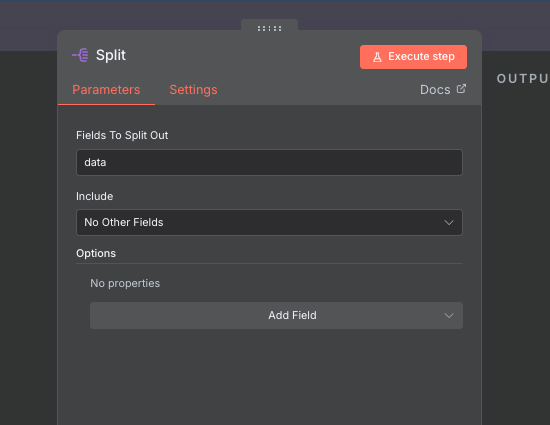
Task: Open the Include dropdown showing No Other Fields
Action: point(269,222)
